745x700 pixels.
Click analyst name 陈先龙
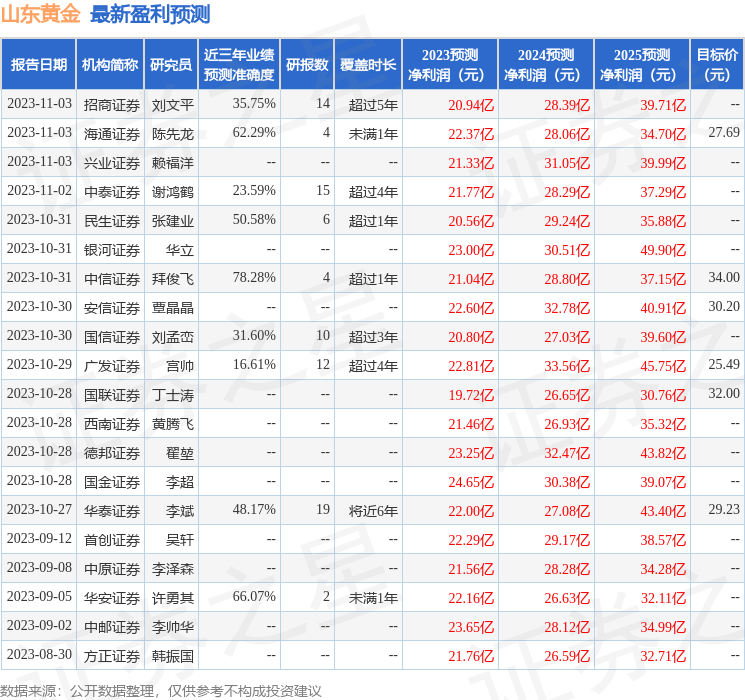point(173,134)
